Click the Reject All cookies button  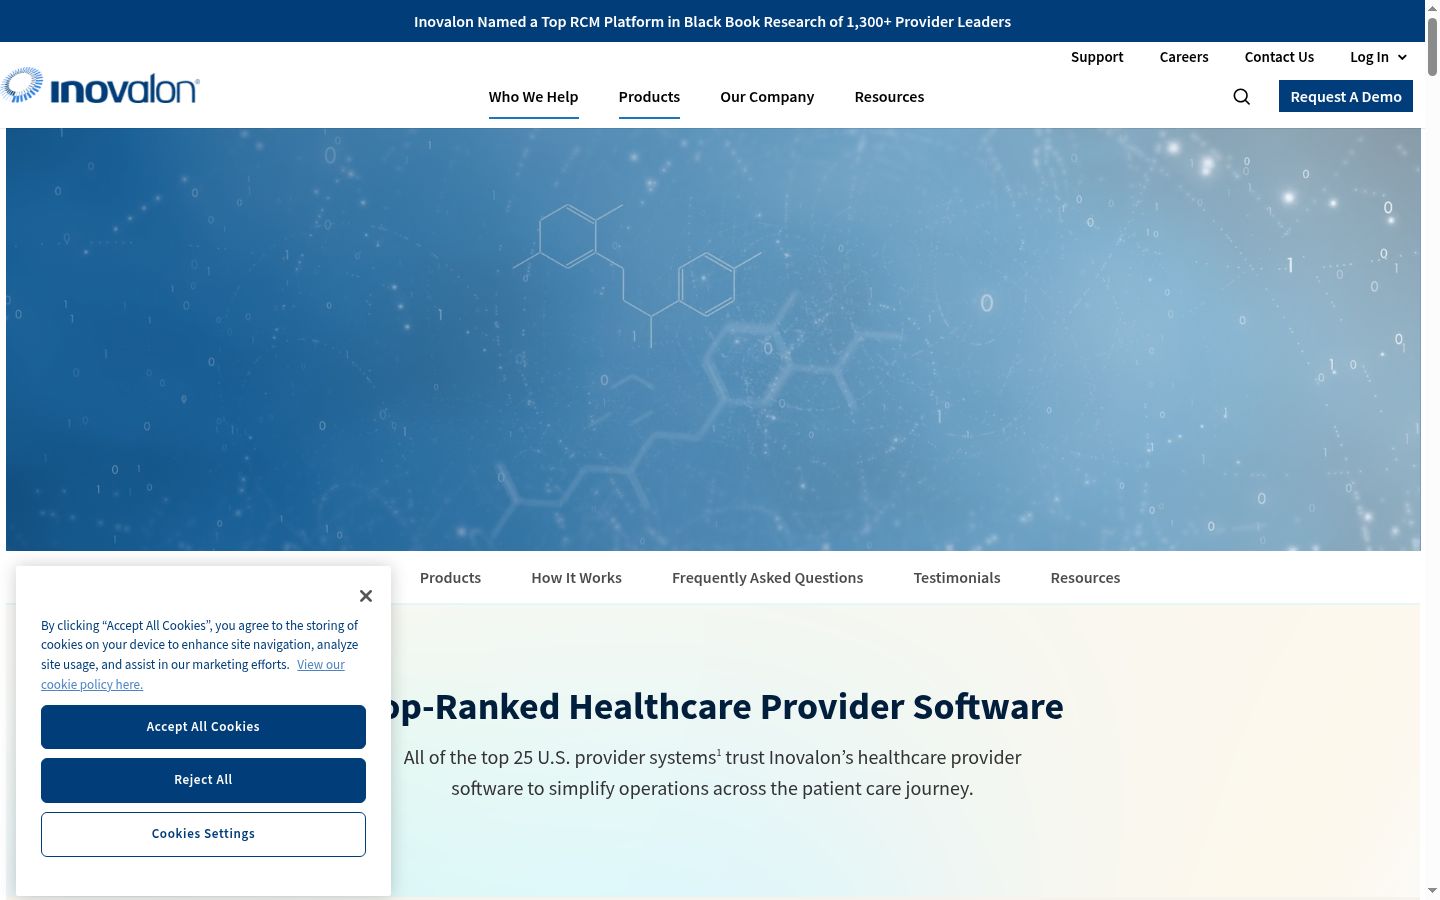[x=203, y=780]
